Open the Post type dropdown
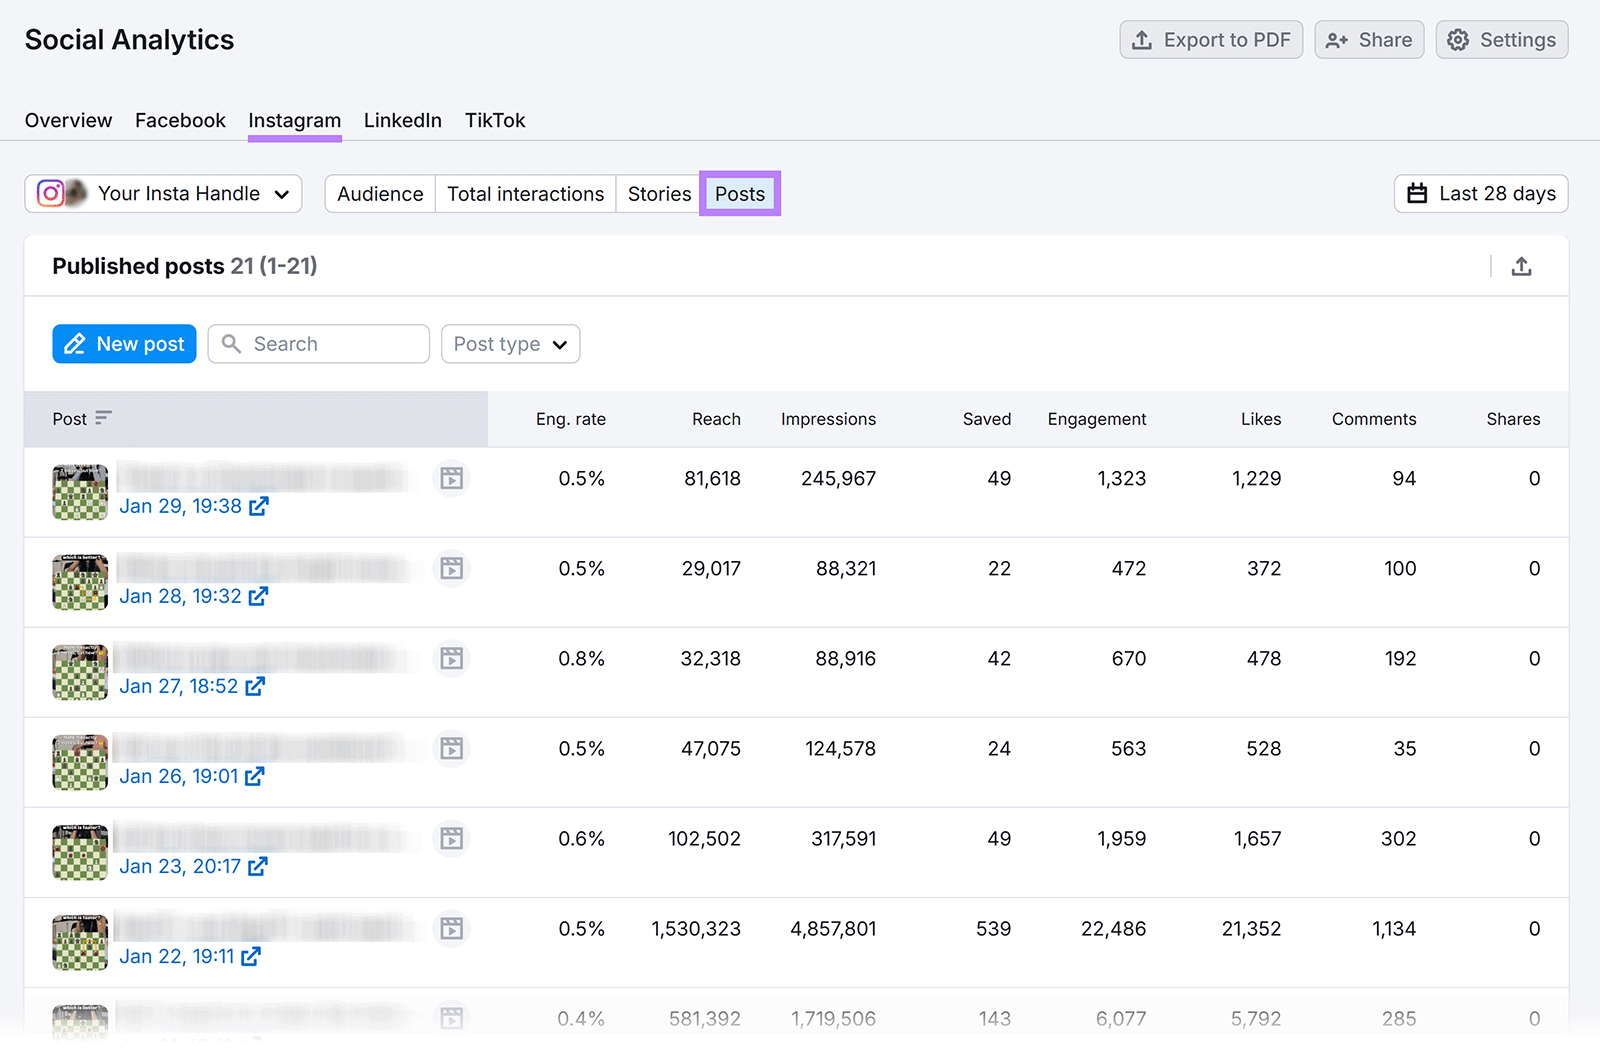1600x1050 pixels. point(510,343)
